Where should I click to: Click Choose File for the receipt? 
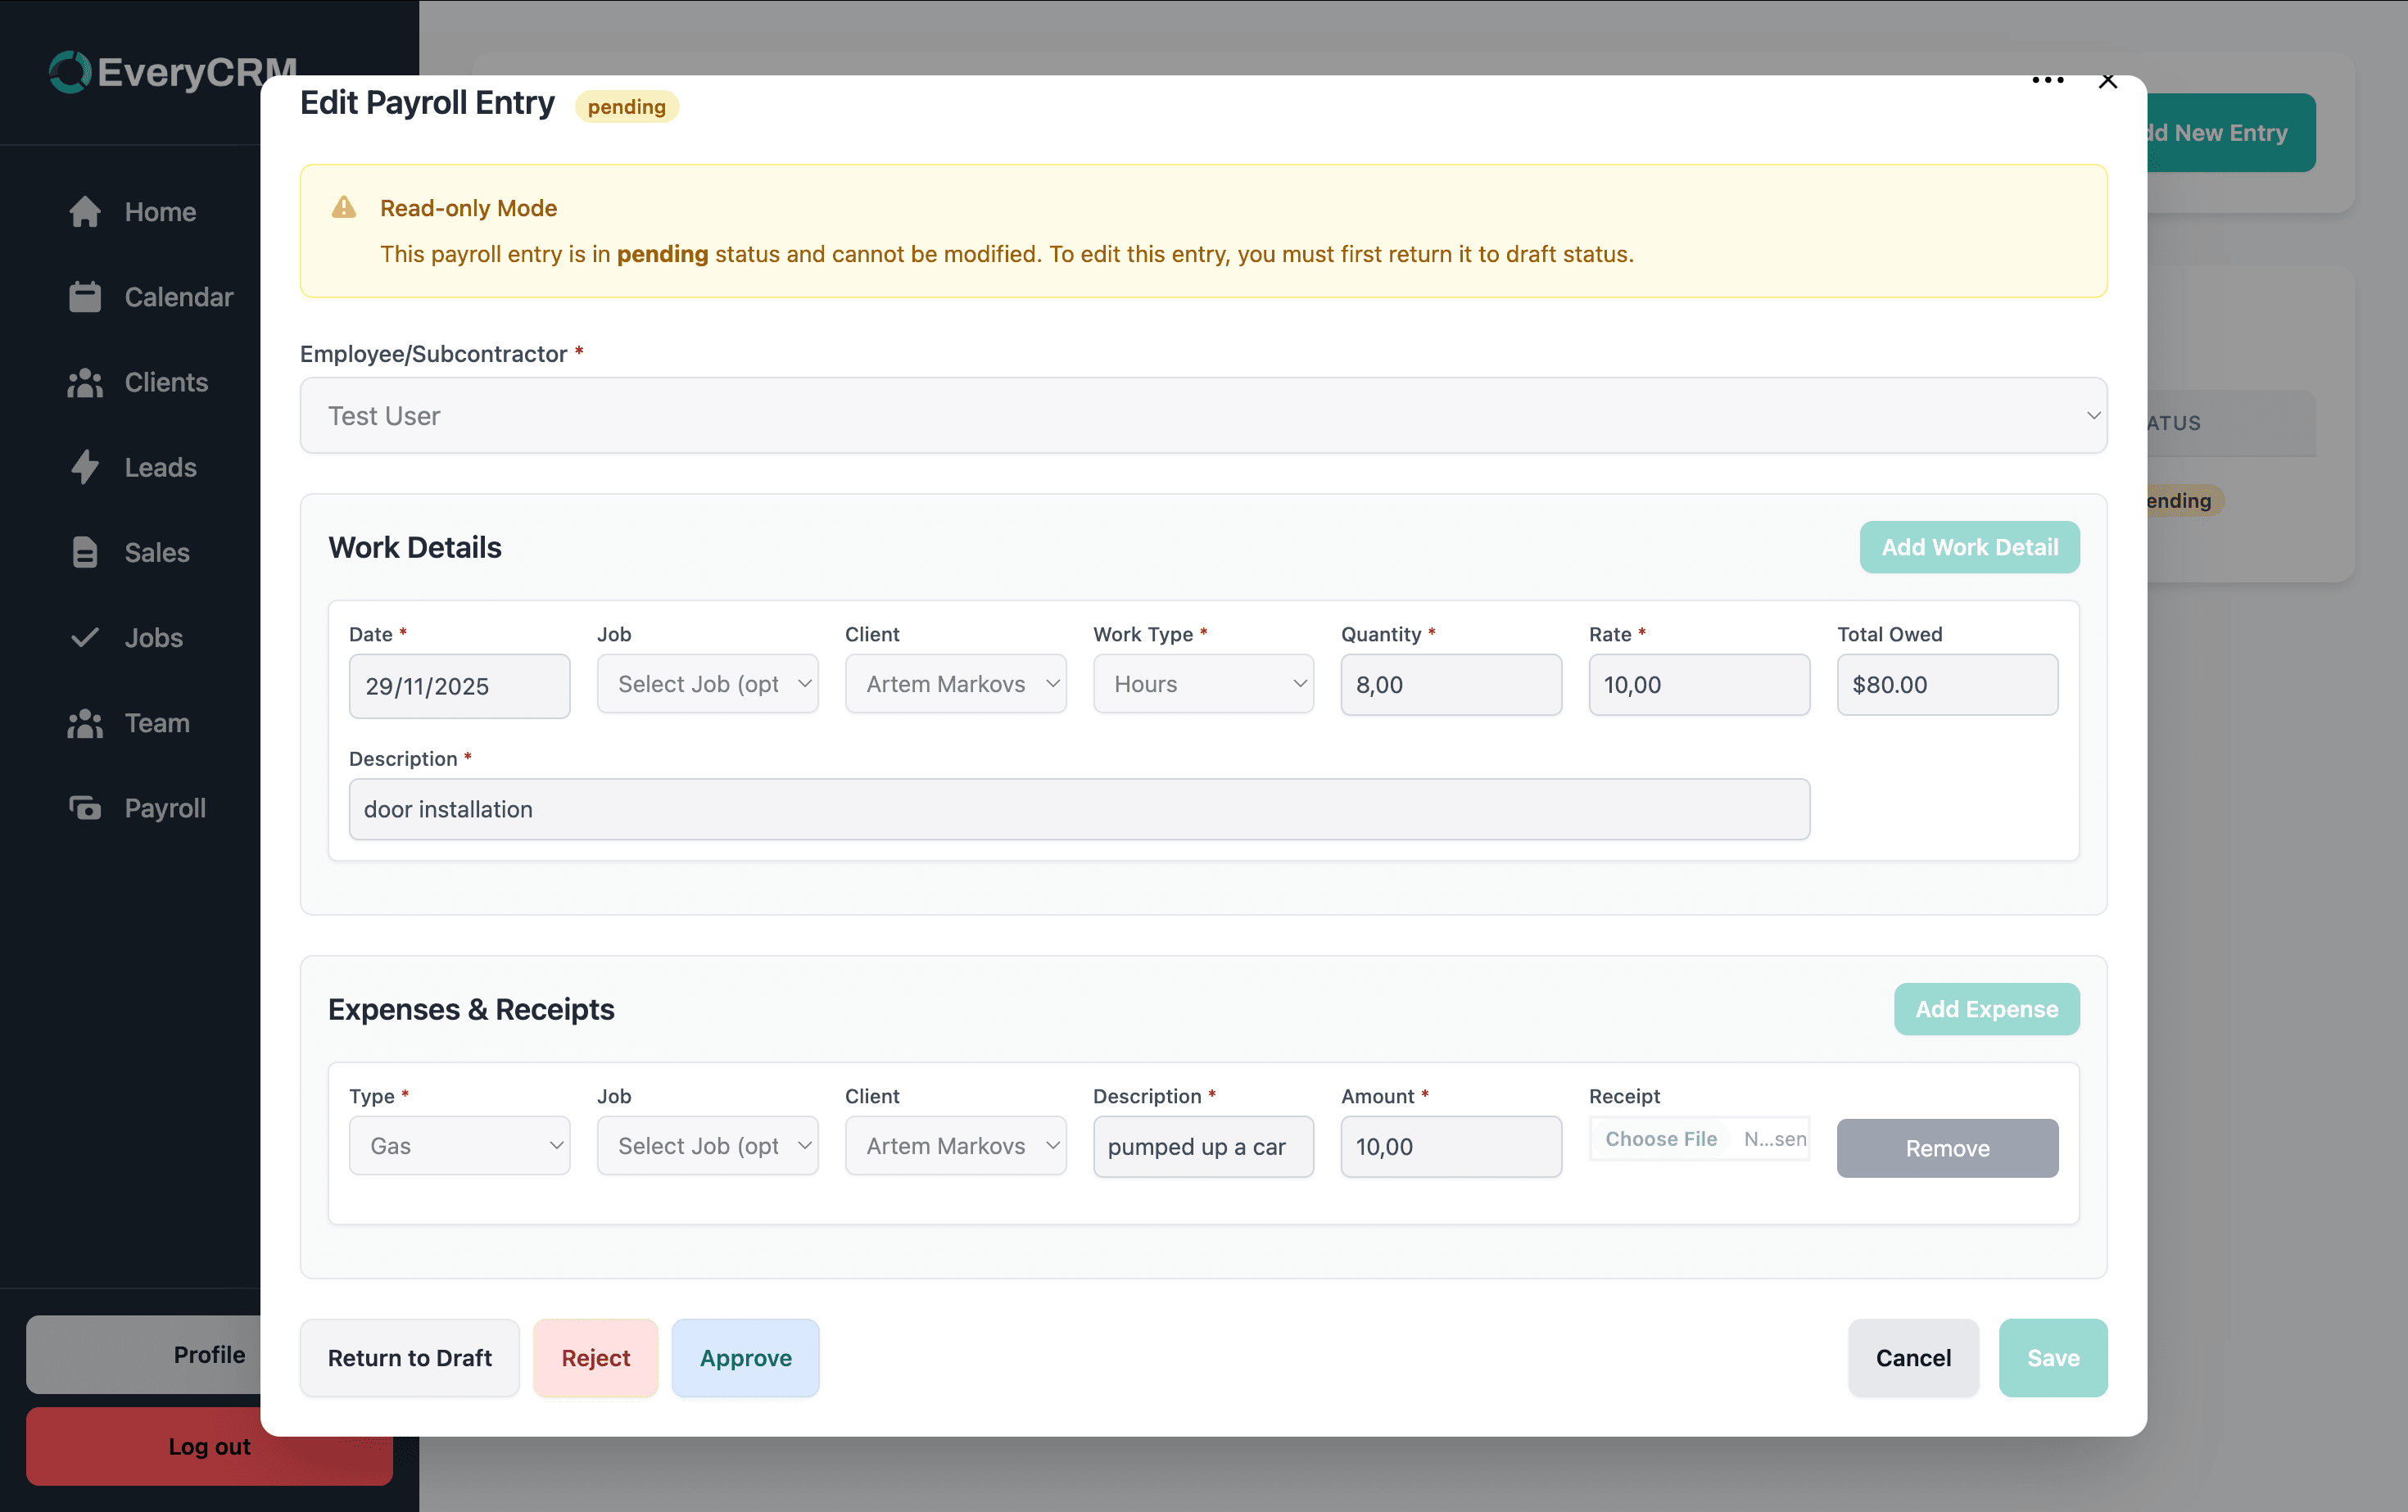(x=1661, y=1139)
